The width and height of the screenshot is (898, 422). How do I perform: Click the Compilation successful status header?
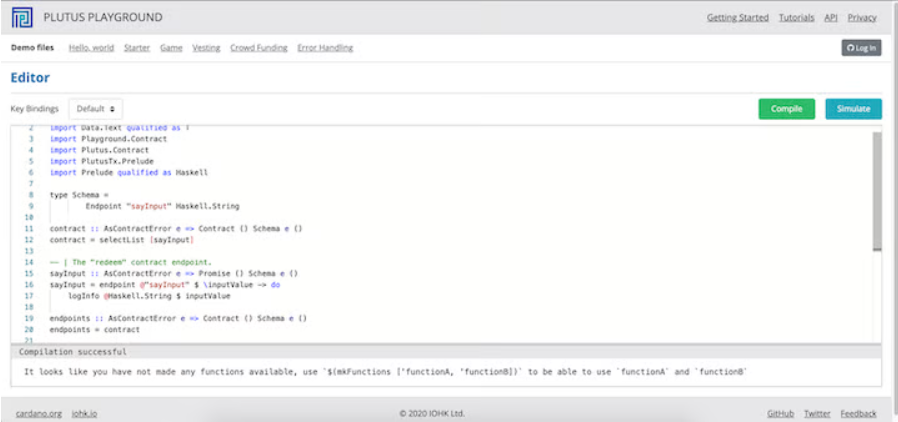pyautogui.click(x=73, y=352)
